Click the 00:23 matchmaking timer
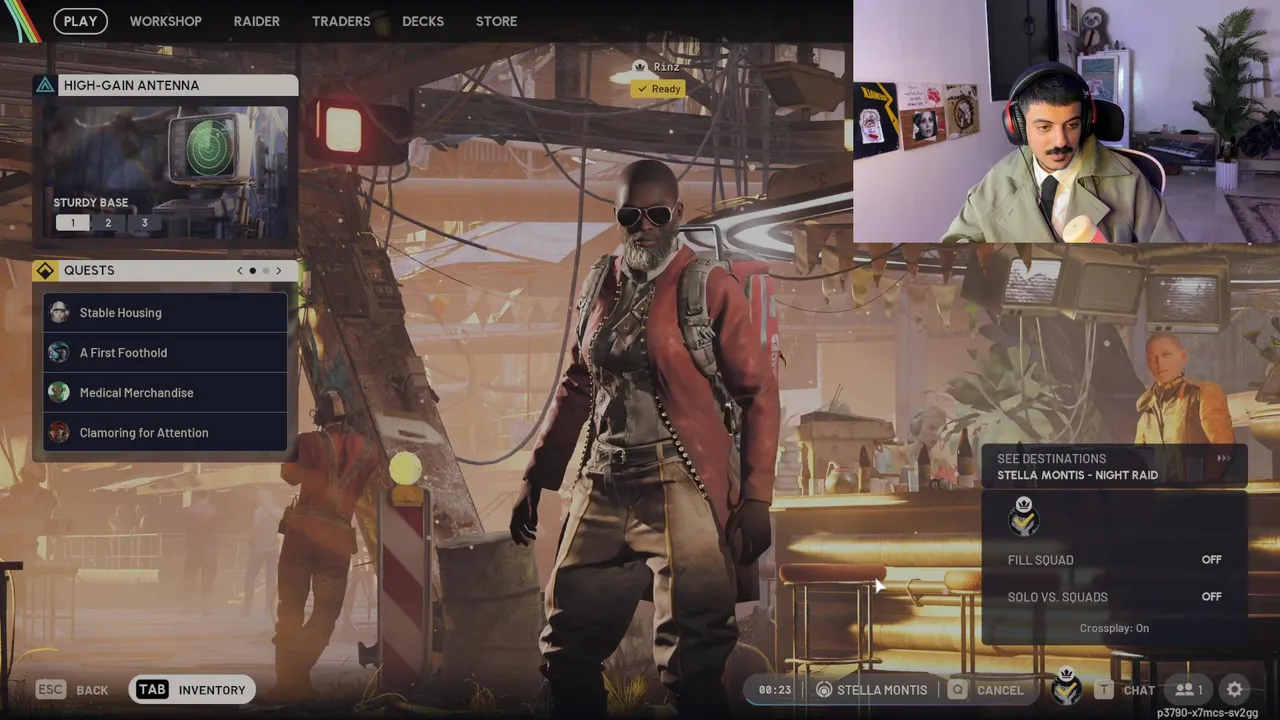This screenshot has width=1280, height=720. tap(775, 690)
